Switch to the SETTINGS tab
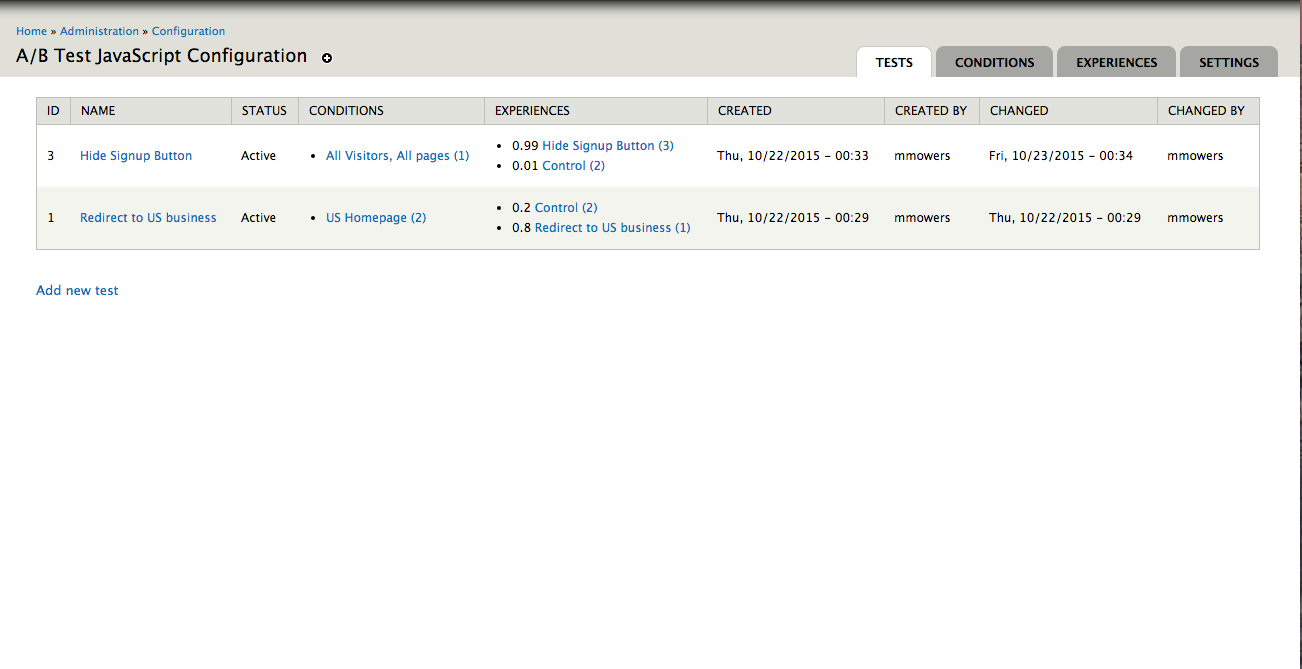1302x669 pixels. (x=1228, y=62)
